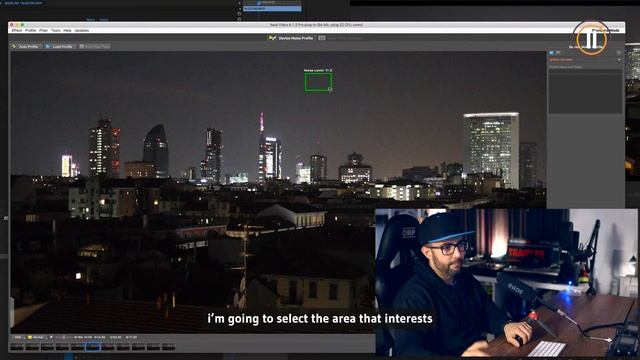The height and width of the screenshot is (360, 640).
Task: Click the filter settings tab icon
Action: [322, 38]
